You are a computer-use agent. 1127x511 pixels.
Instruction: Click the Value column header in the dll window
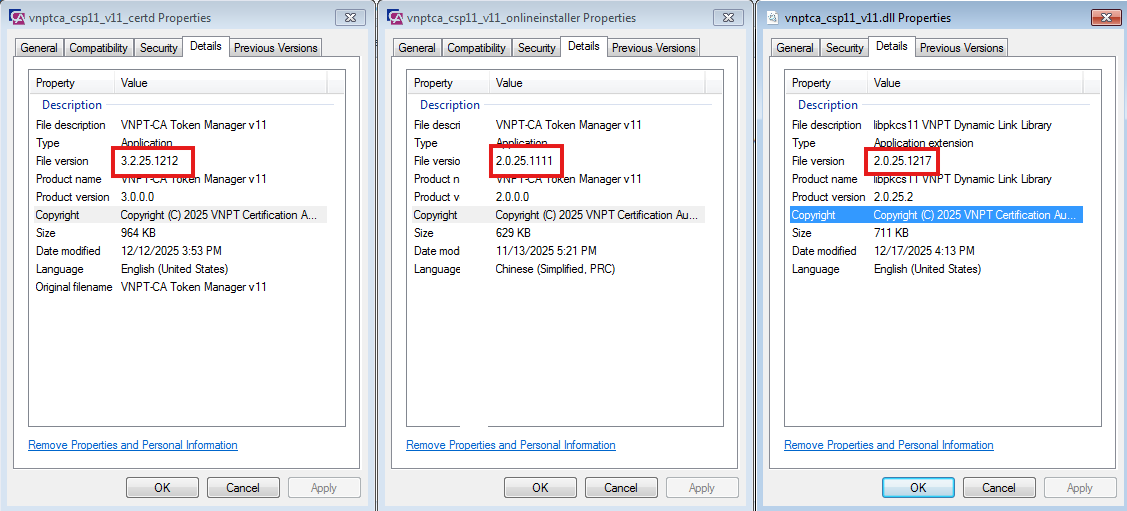pos(975,83)
